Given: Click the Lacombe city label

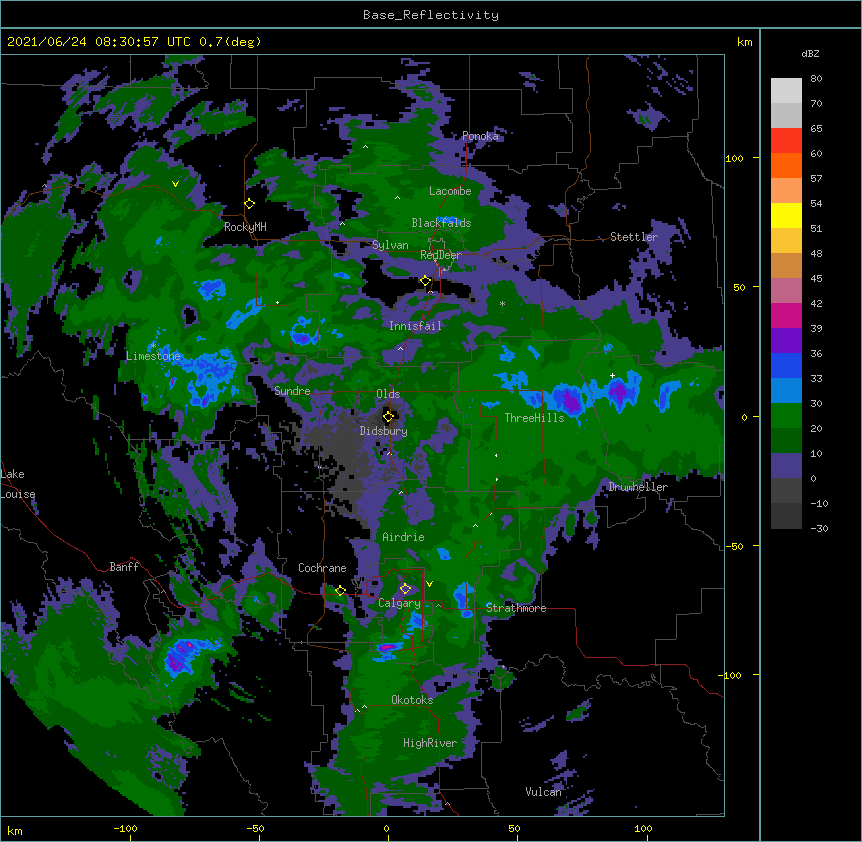Looking at the screenshot, I should pos(450,191).
